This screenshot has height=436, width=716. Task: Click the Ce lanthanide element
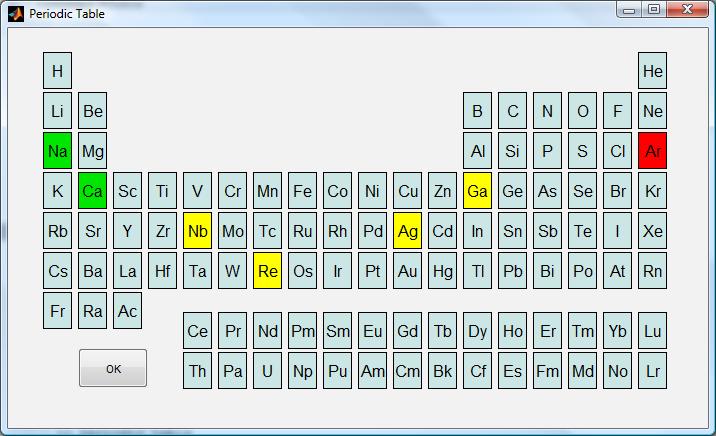point(197,331)
